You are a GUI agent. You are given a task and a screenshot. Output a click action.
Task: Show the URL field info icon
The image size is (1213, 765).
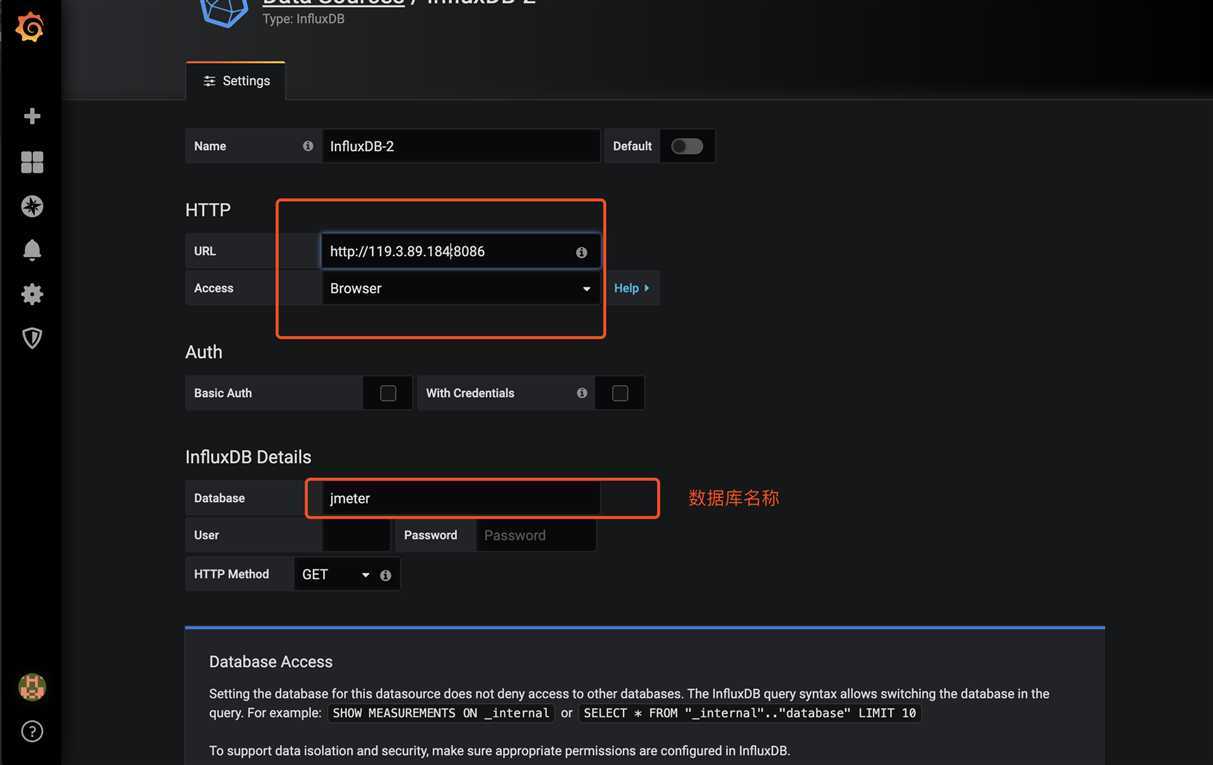point(582,252)
